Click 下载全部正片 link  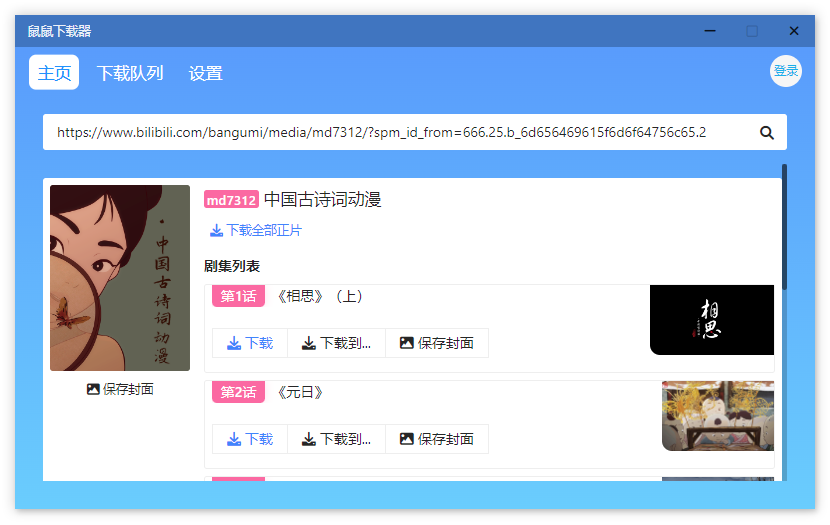click(256, 230)
